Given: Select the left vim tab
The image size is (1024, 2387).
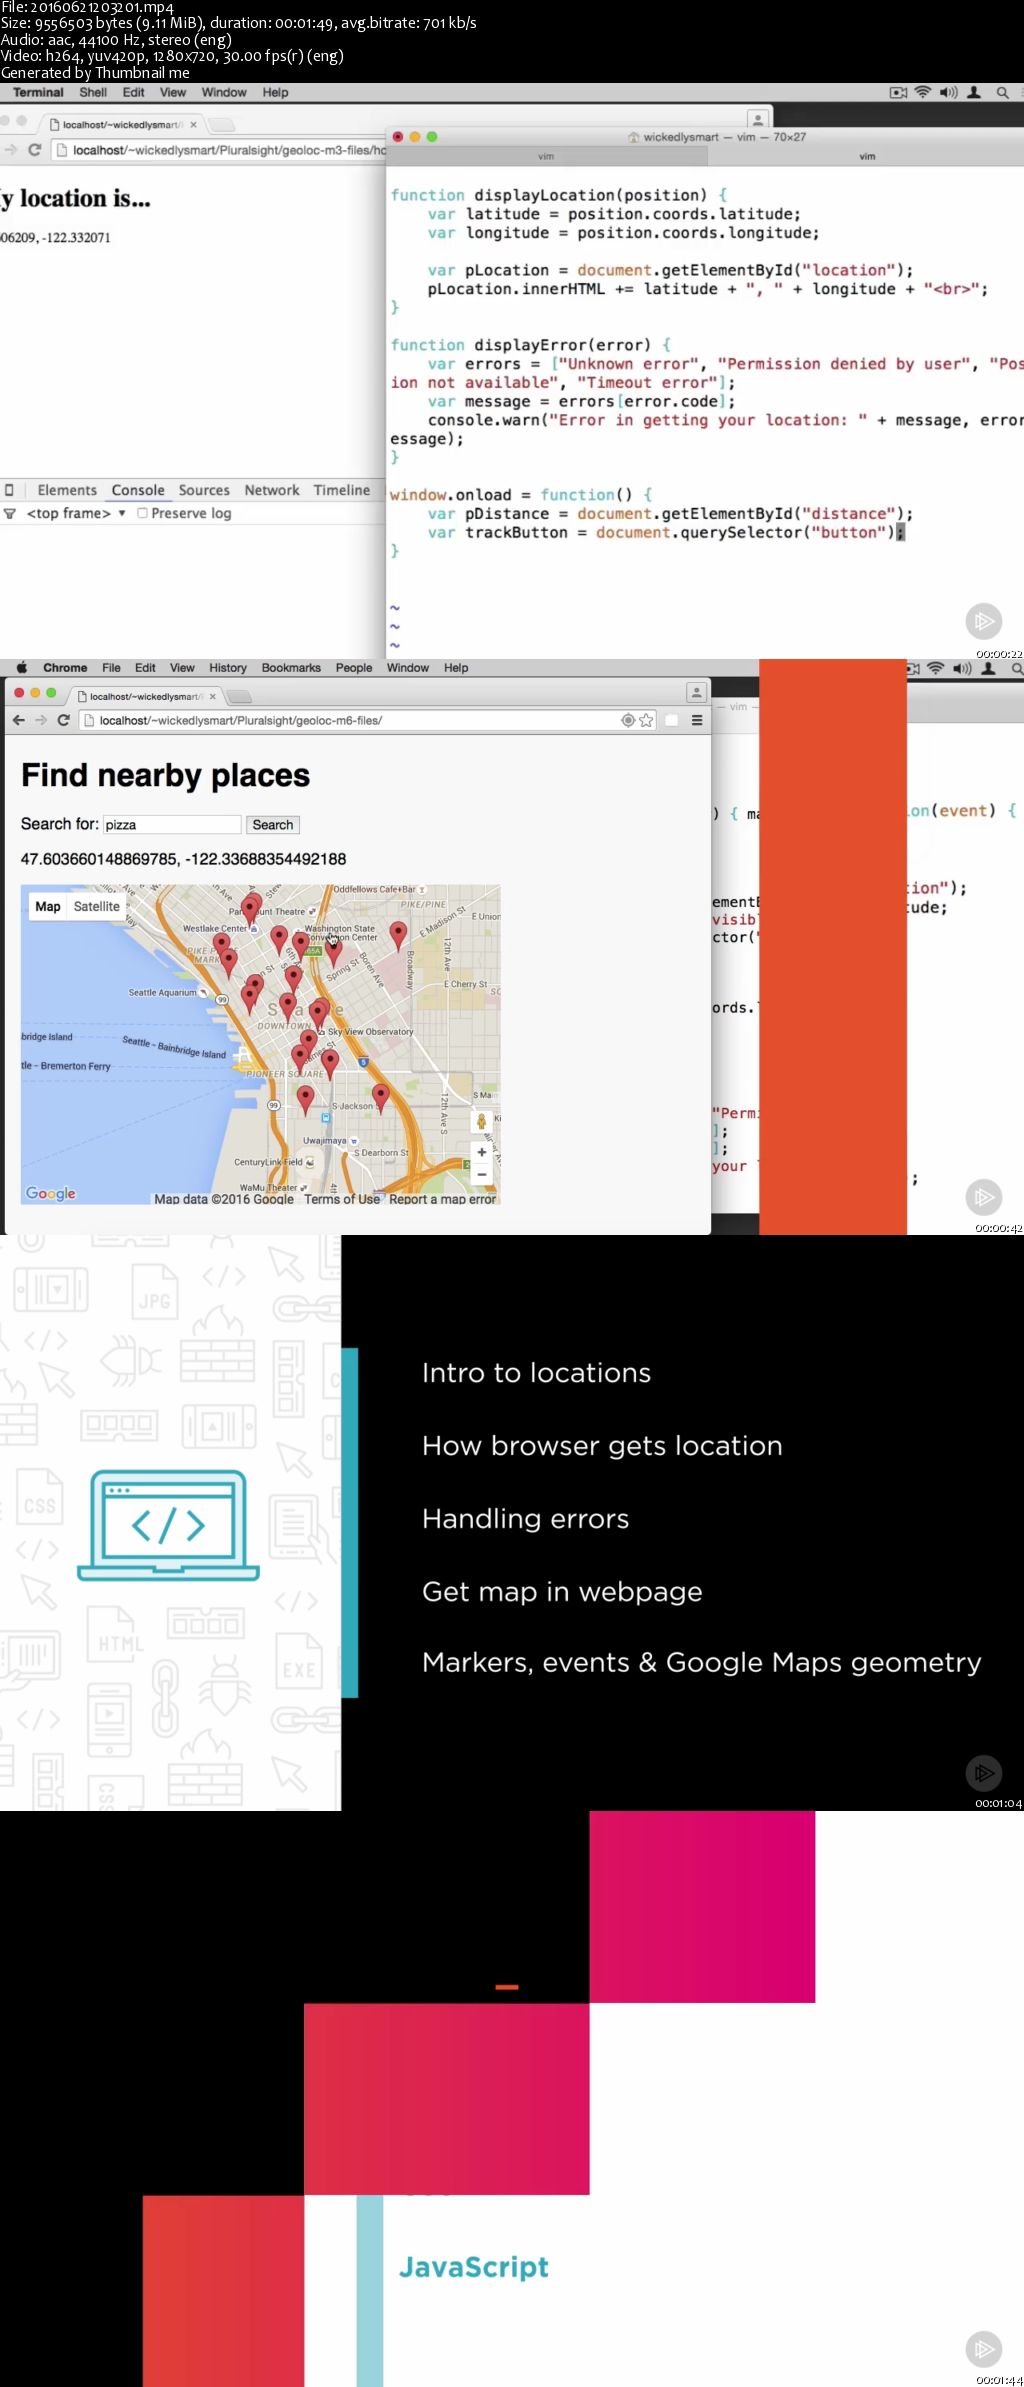Looking at the screenshot, I should click(546, 156).
